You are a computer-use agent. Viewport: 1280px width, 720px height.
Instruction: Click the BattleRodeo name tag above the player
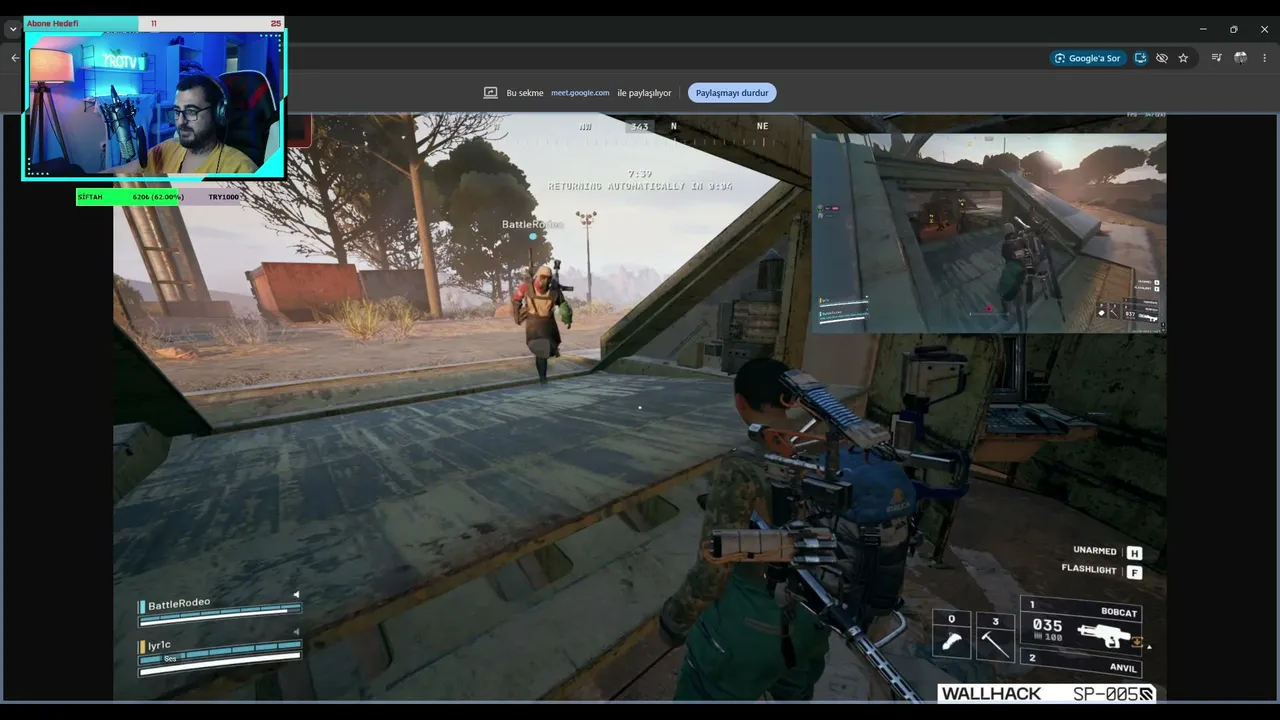pos(532,225)
